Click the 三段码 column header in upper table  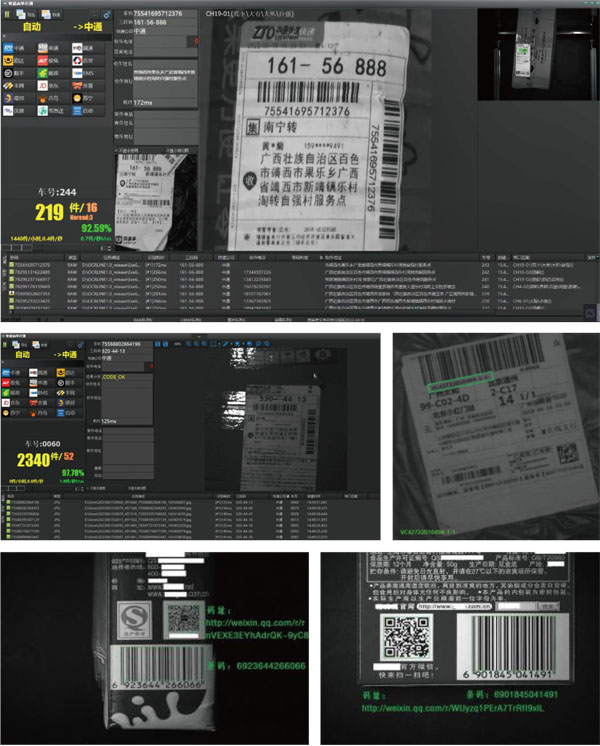188,257
